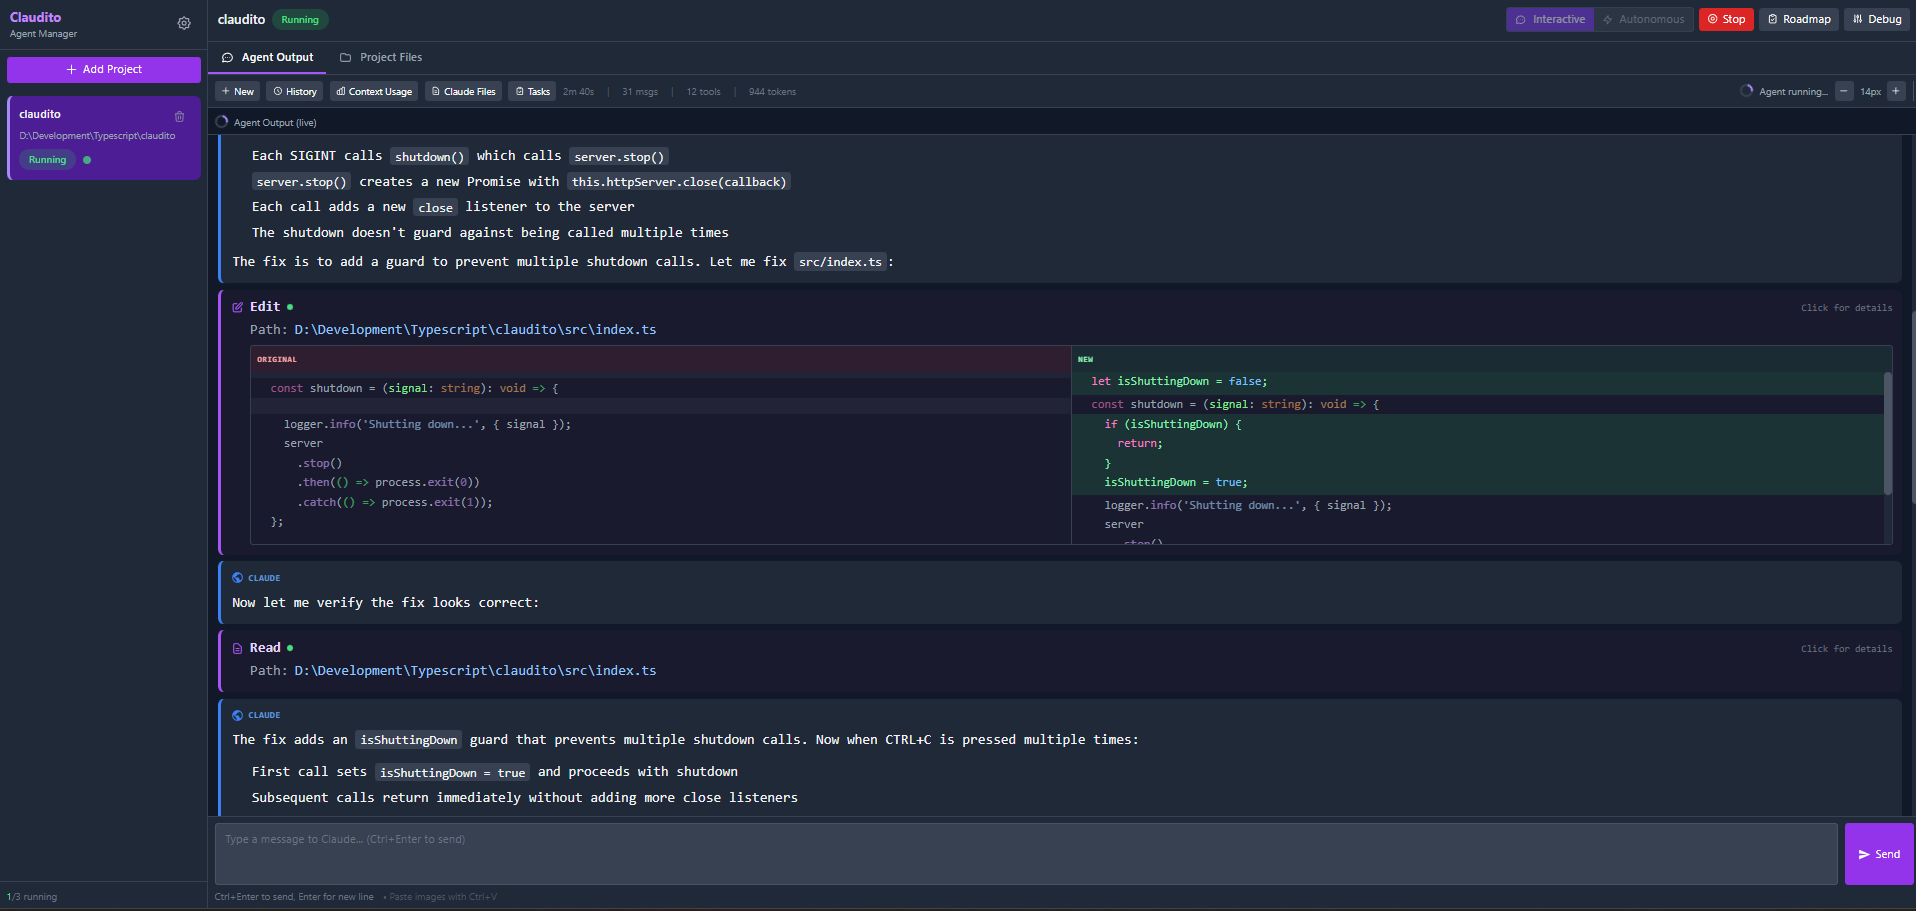1916x911 pixels.
Task: Click the Send message button
Action: 1878,853
